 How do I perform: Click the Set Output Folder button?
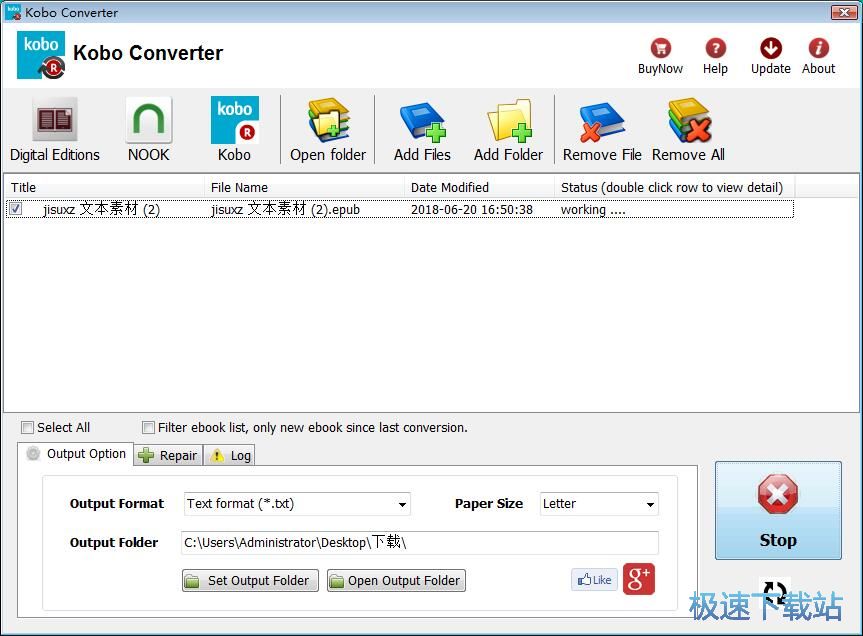pyautogui.click(x=250, y=580)
